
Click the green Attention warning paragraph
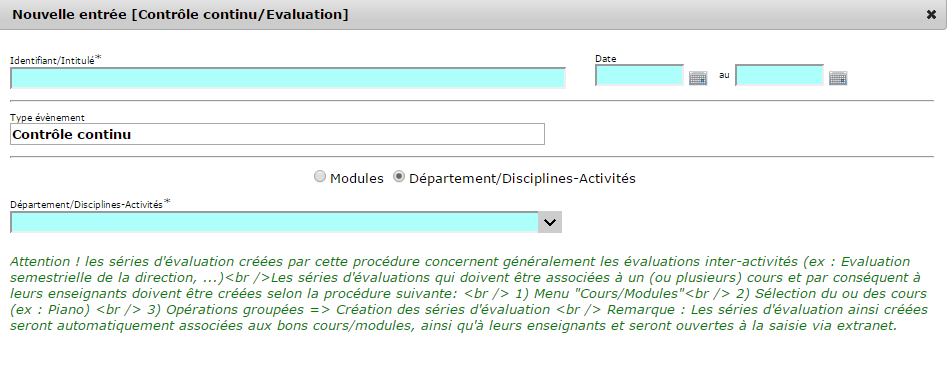[469, 293]
